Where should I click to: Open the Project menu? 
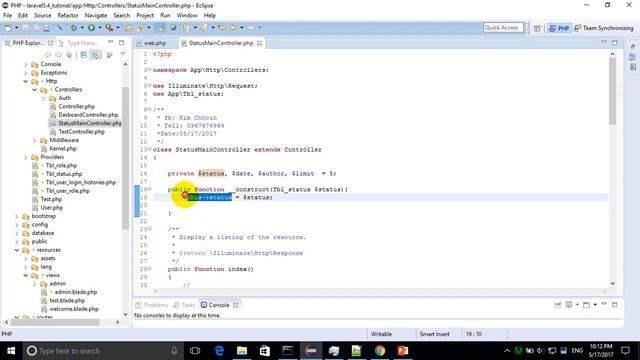point(145,16)
